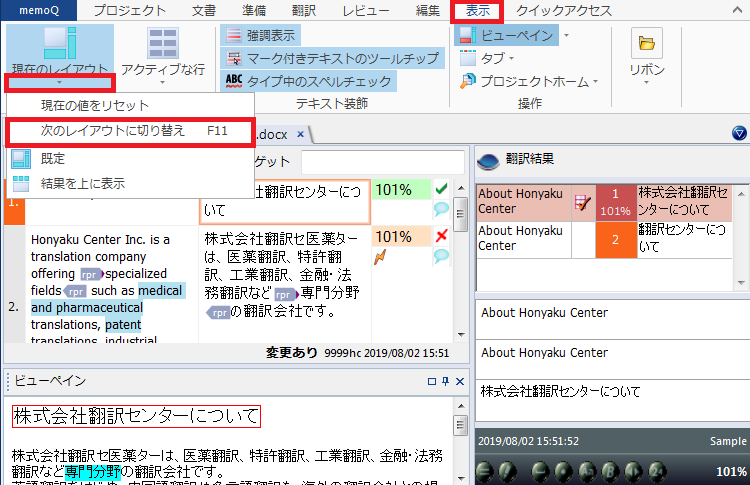Click the lightning bolt warning icon in row two
This screenshot has height=485, width=750.
click(379, 257)
